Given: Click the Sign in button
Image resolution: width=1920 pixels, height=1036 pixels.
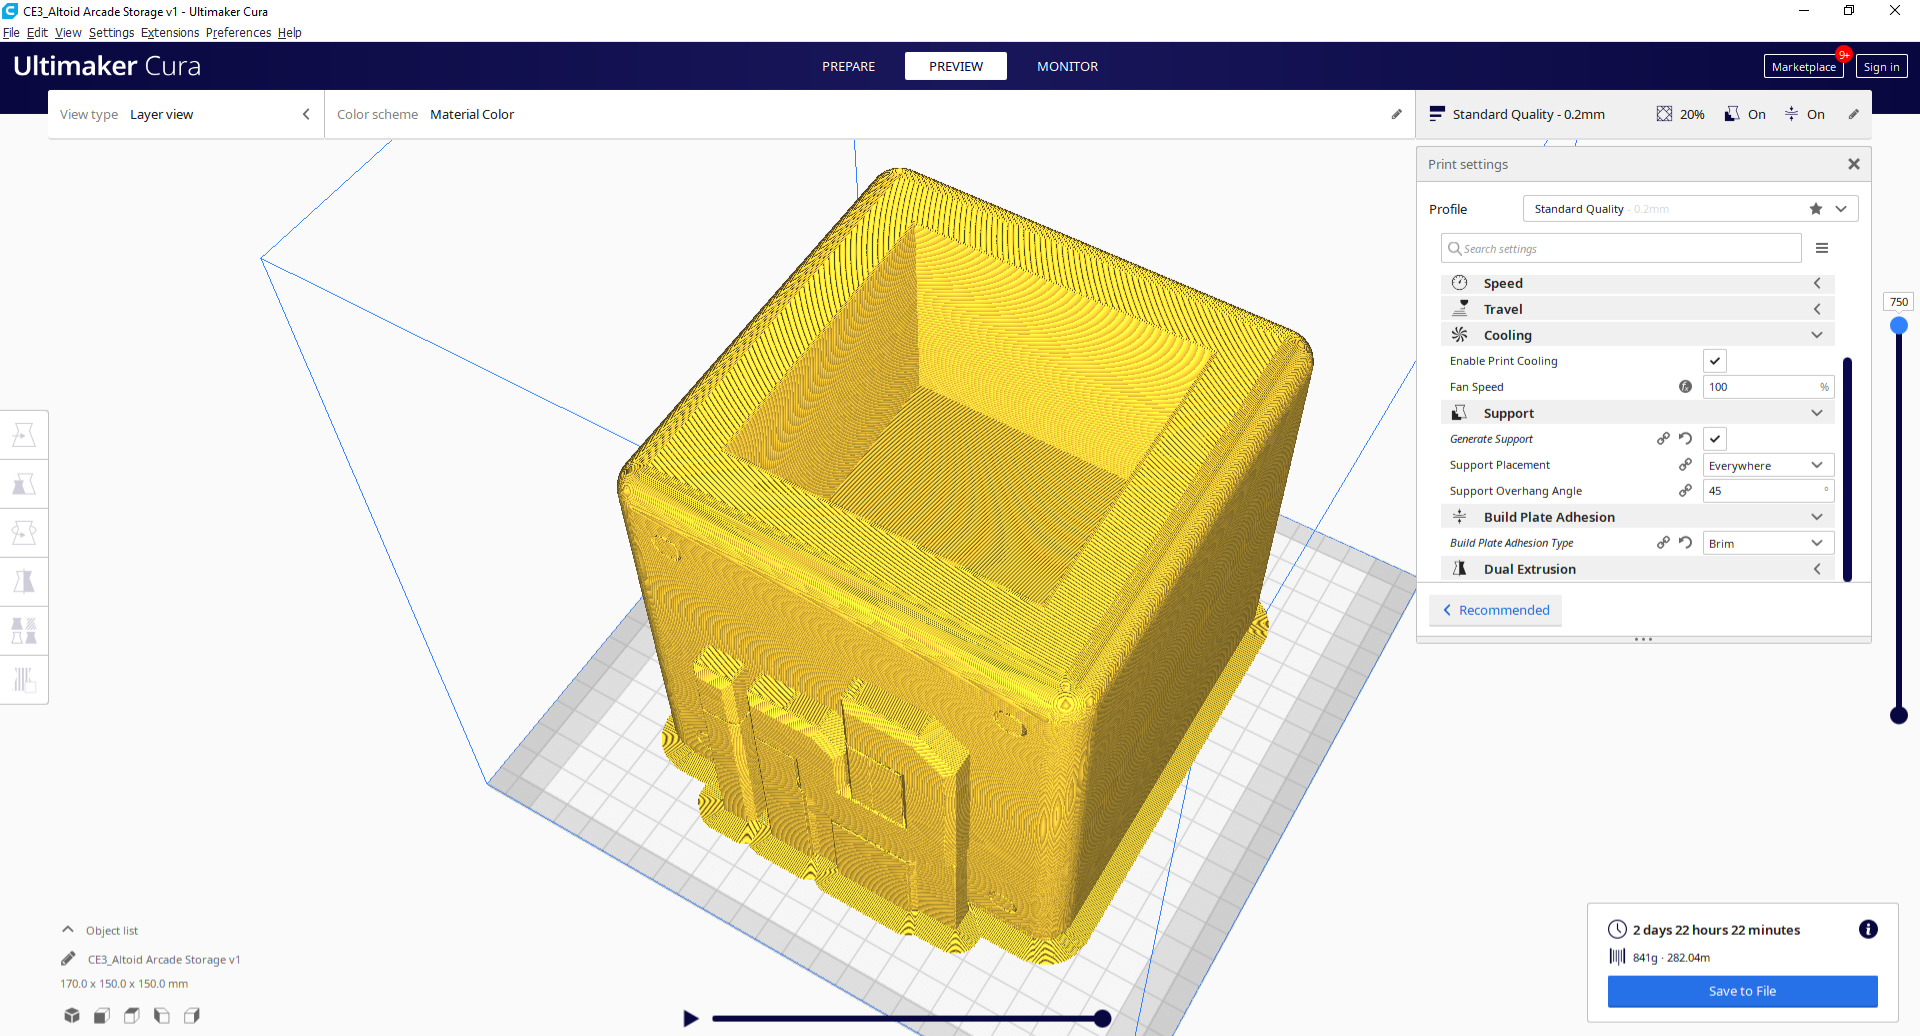Looking at the screenshot, I should point(1881,66).
